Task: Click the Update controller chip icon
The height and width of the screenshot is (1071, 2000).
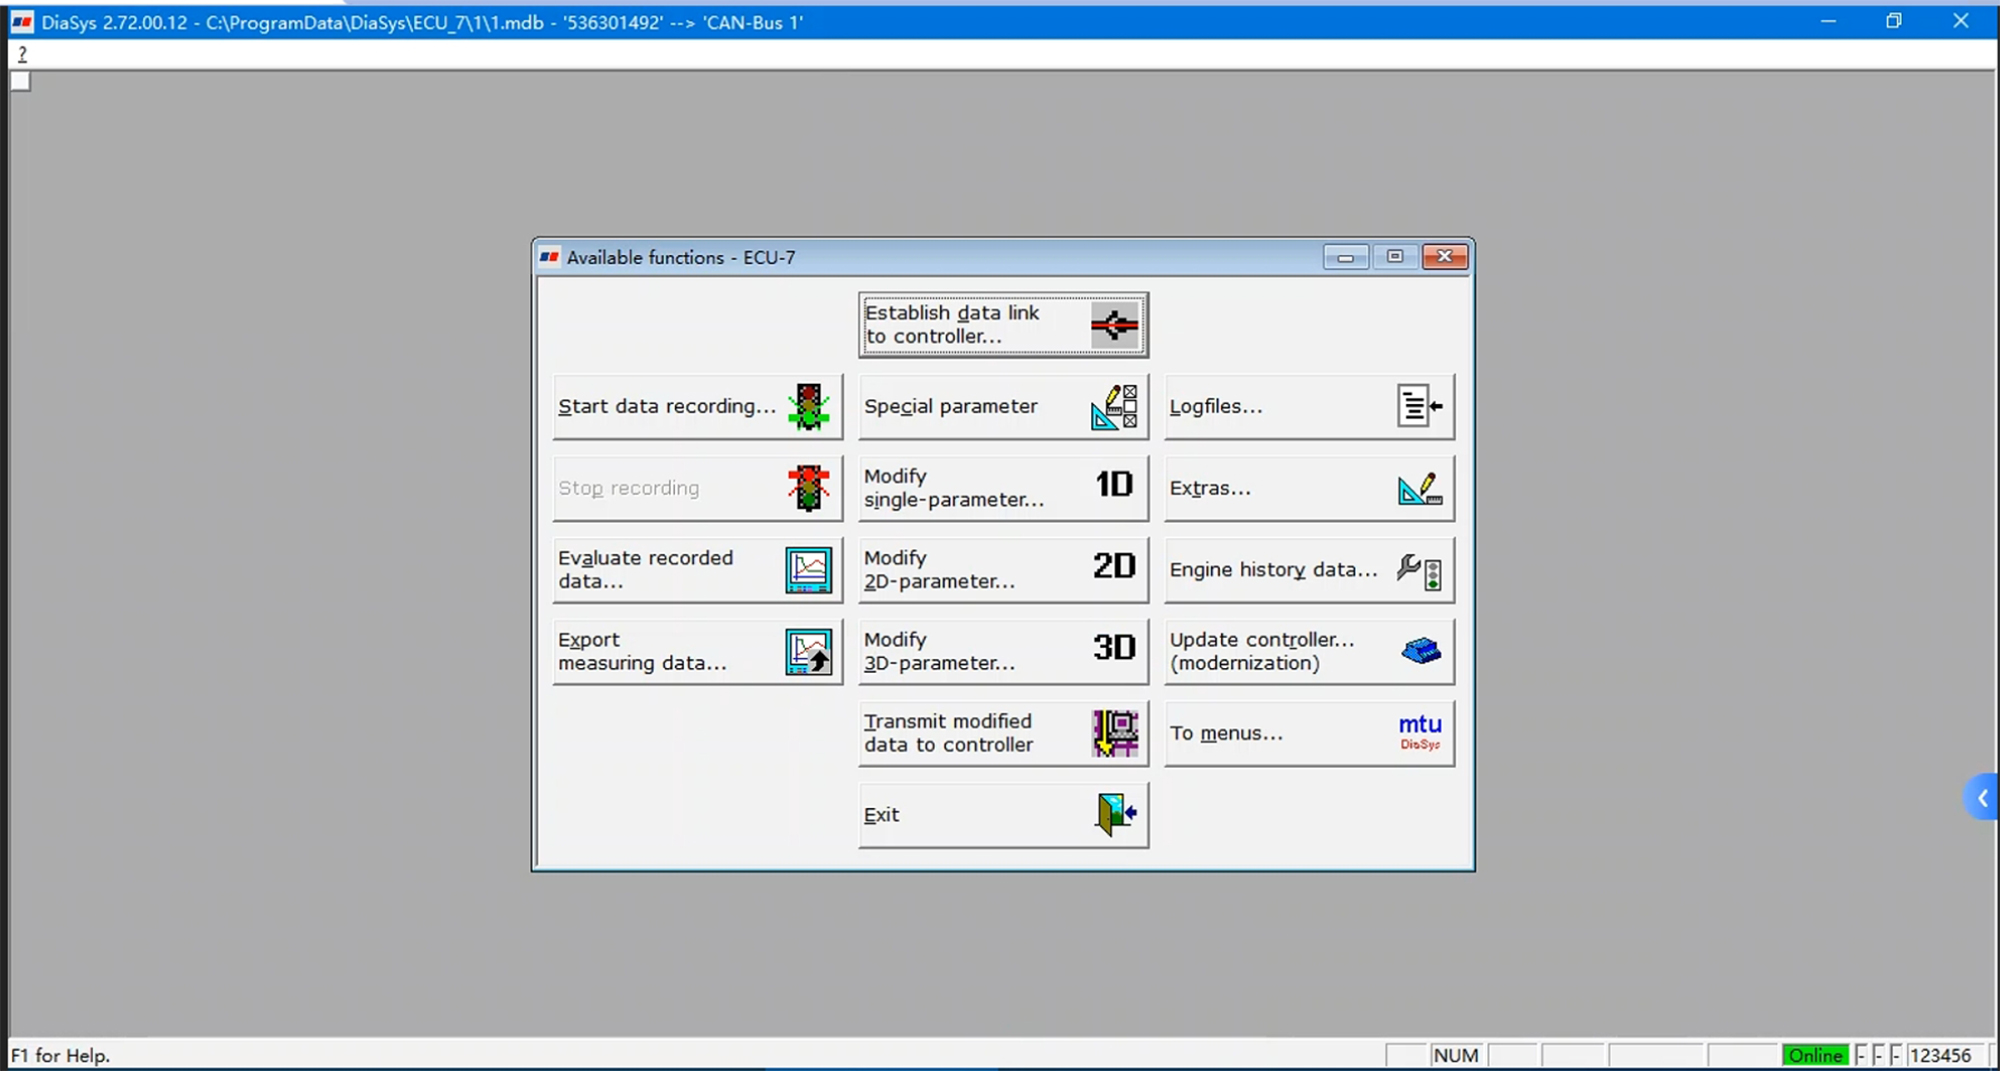Action: click(x=1420, y=650)
